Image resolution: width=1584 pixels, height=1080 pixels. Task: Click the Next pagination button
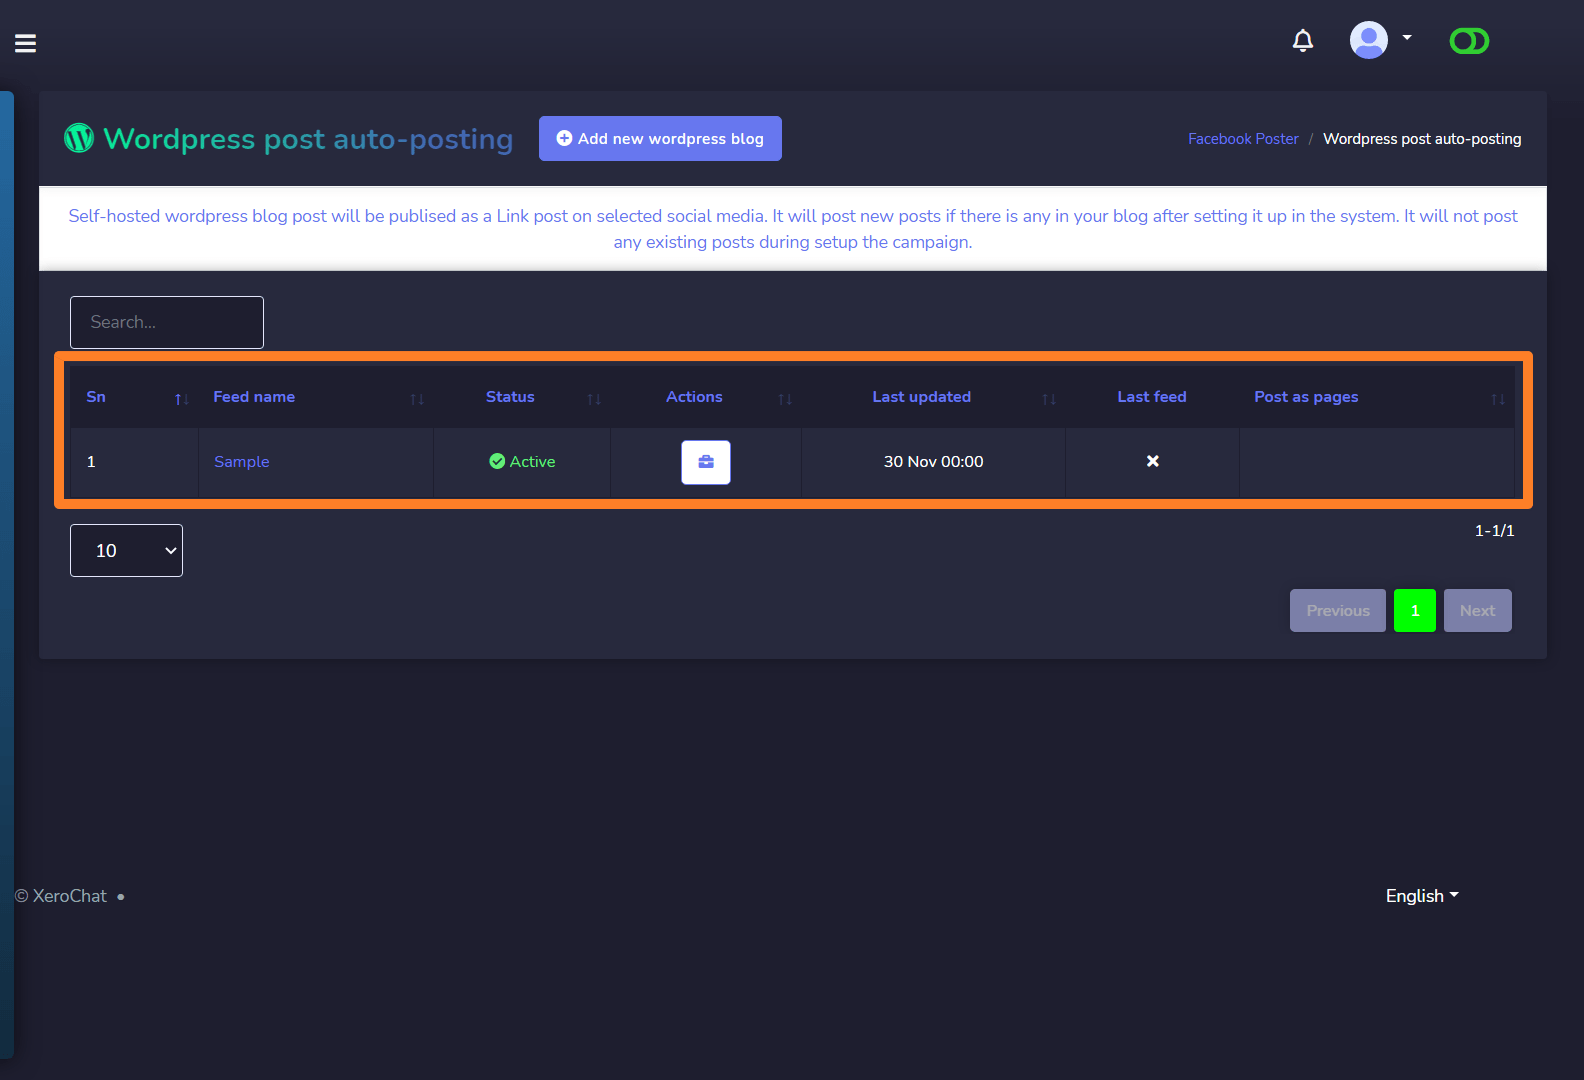[x=1478, y=610]
